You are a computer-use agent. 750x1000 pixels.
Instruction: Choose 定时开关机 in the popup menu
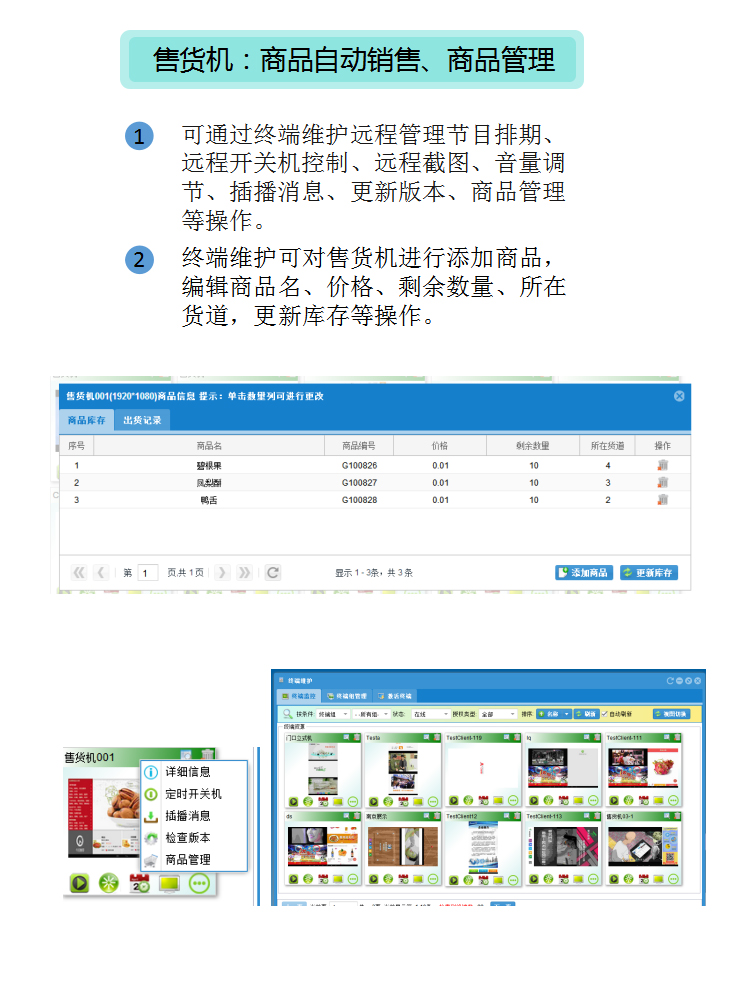(x=192, y=794)
